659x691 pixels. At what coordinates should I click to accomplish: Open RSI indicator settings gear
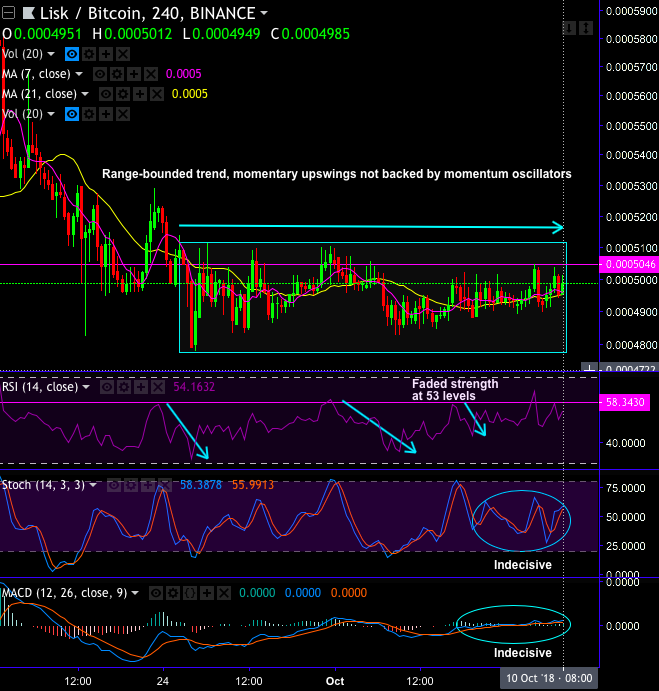[x=125, y=386]
